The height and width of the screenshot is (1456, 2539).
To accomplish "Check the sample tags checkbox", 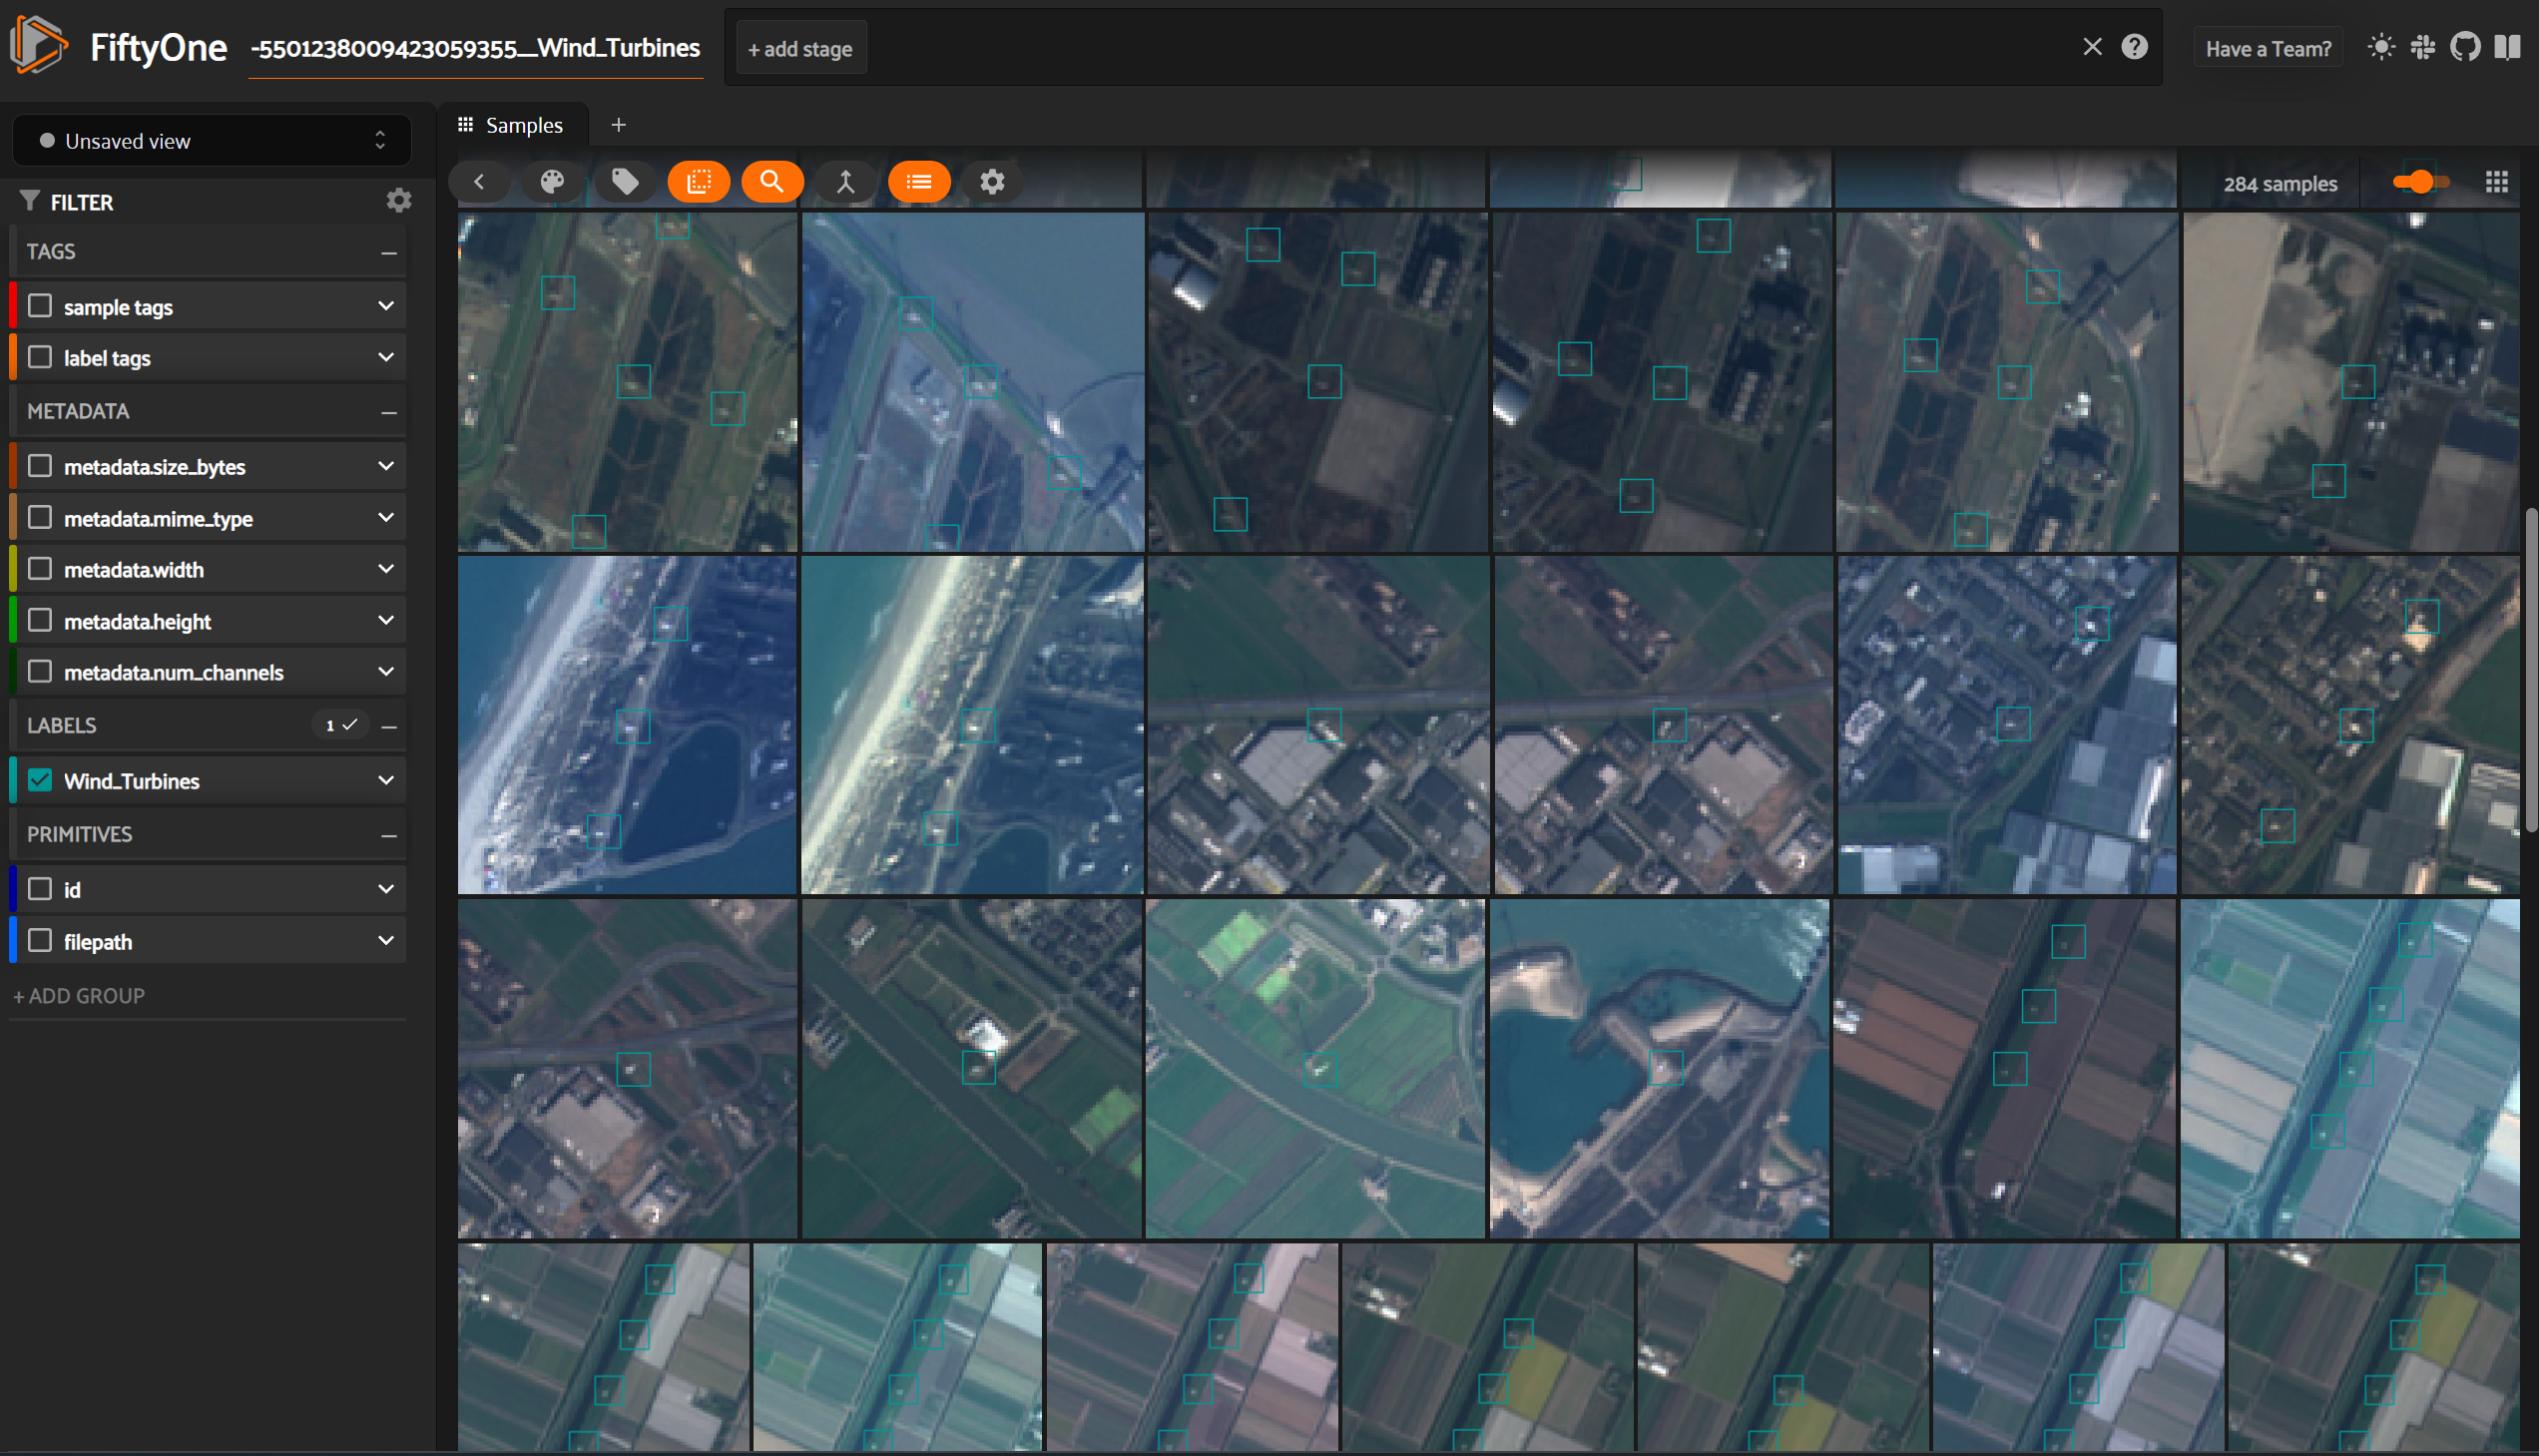I will (x=40, y=306).
